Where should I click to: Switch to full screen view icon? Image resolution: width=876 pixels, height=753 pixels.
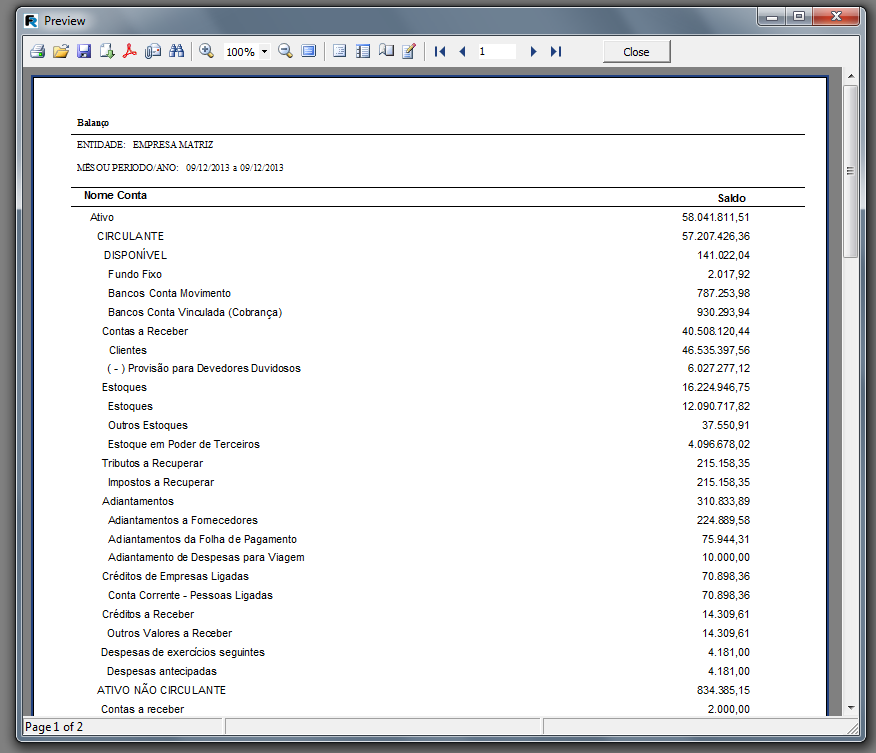tap(308, 51)
